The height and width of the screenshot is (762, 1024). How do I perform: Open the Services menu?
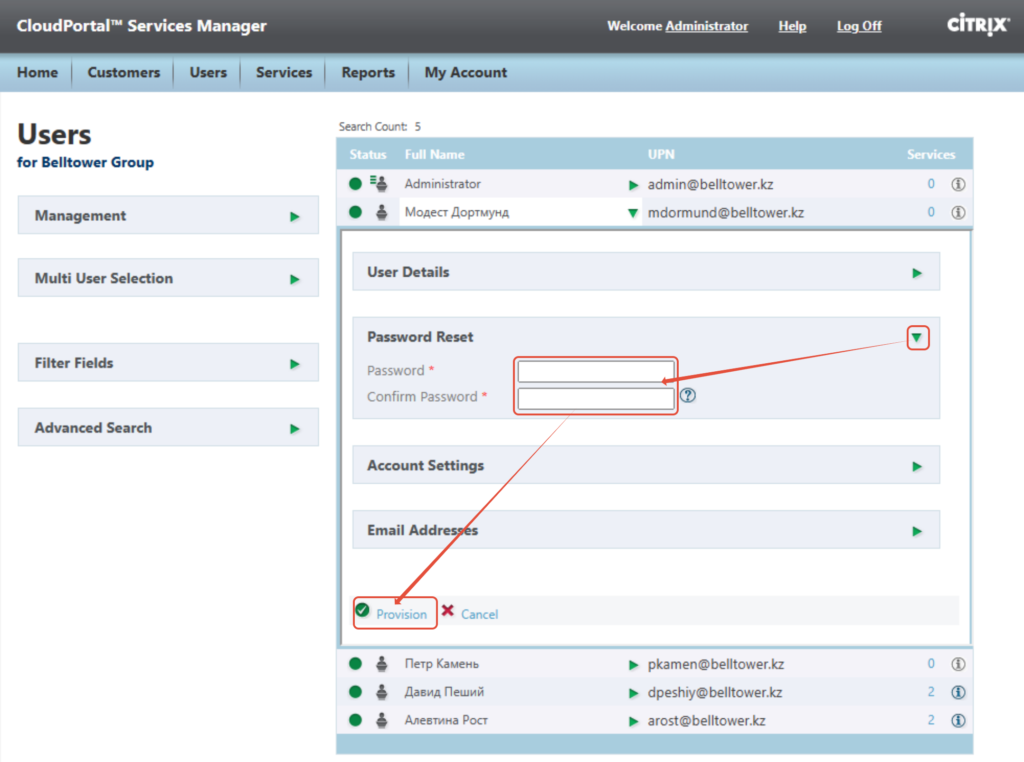pos(283,72)
